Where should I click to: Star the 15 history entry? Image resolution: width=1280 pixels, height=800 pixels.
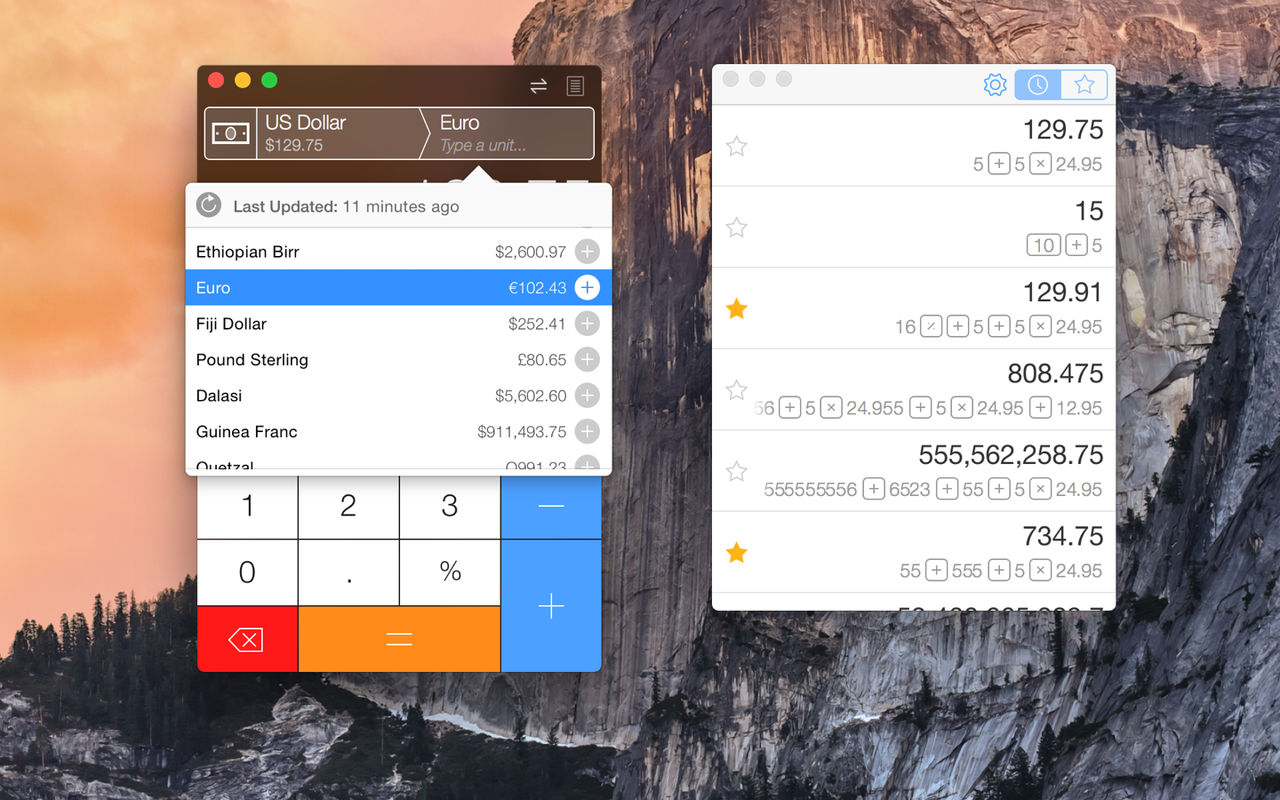click(736, 227)
